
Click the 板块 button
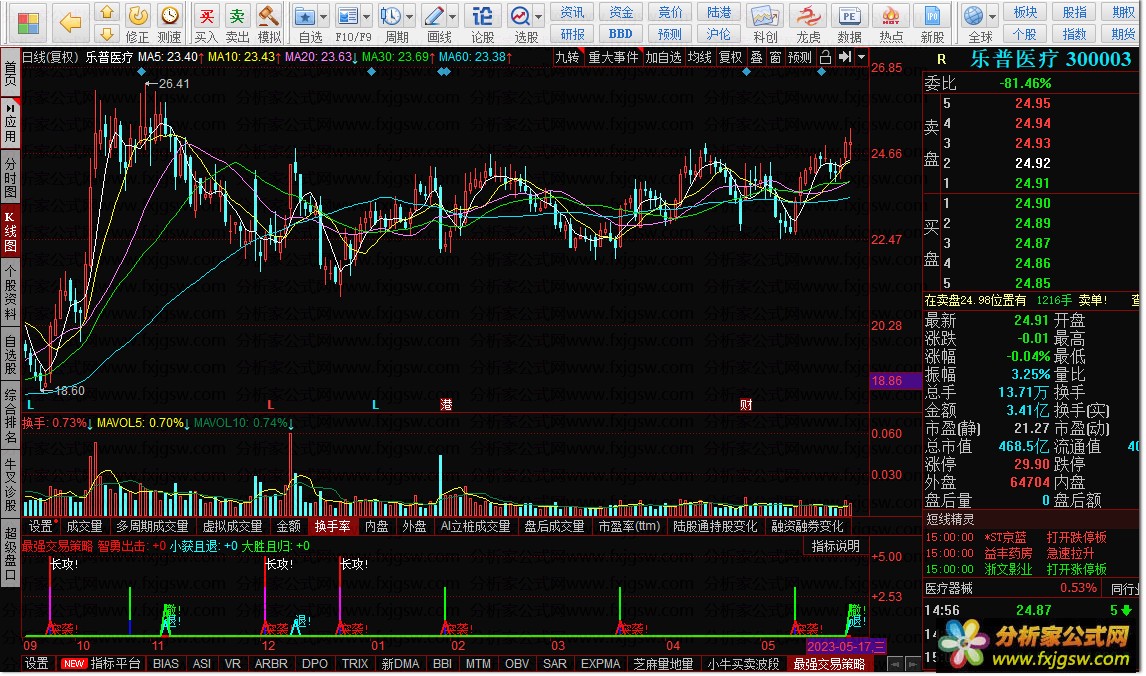coord(1025,12)
